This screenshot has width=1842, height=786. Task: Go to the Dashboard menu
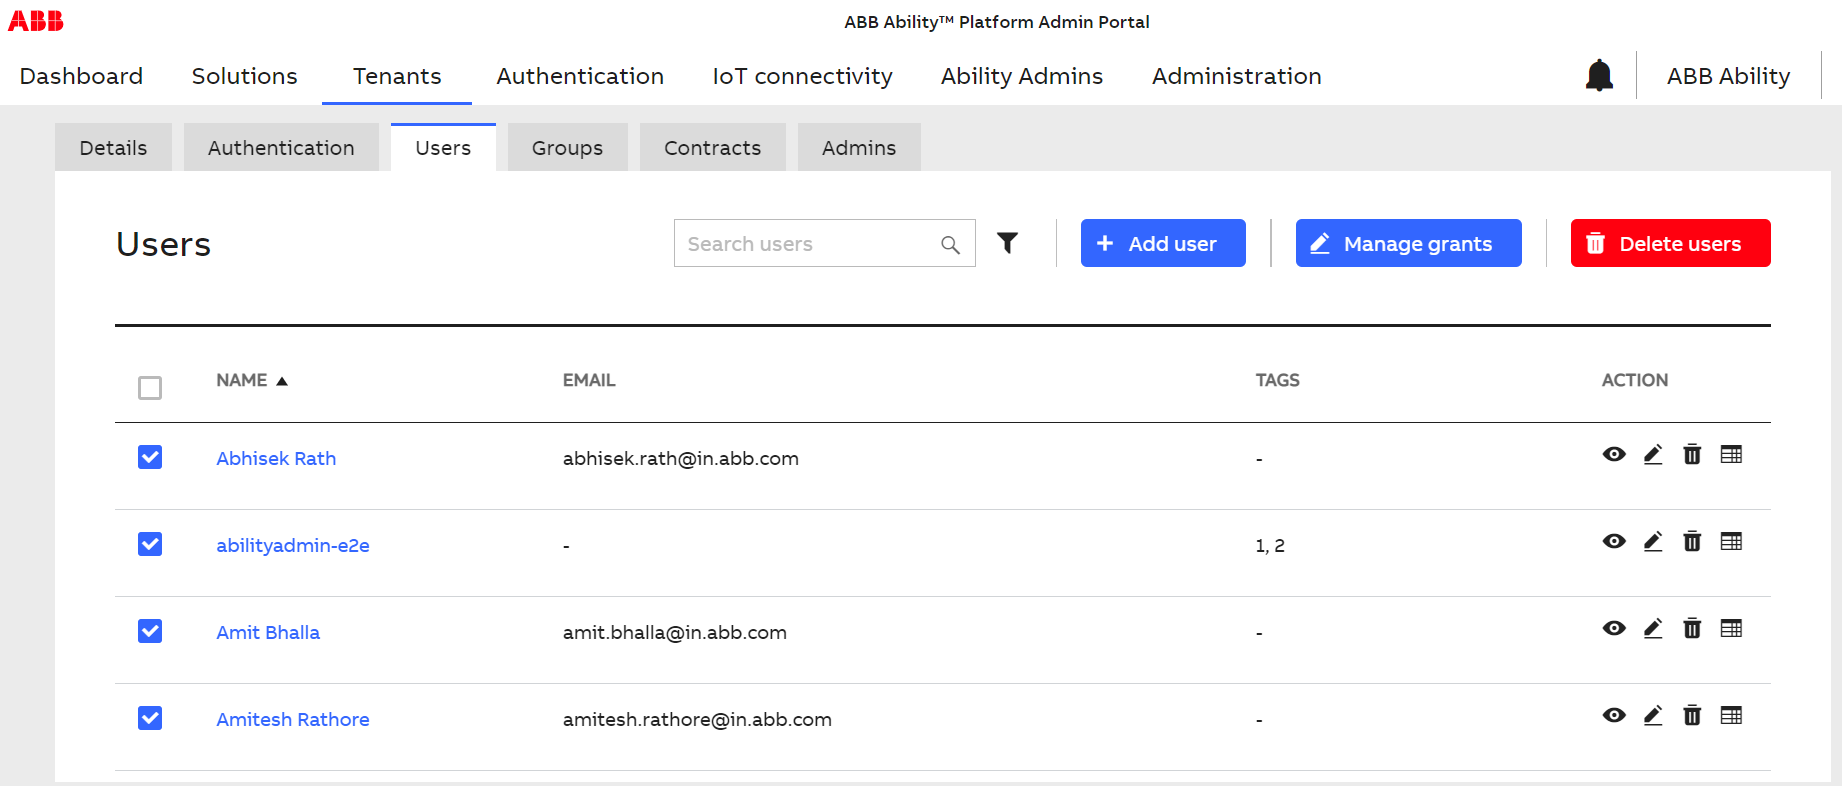tap(81, 76)
